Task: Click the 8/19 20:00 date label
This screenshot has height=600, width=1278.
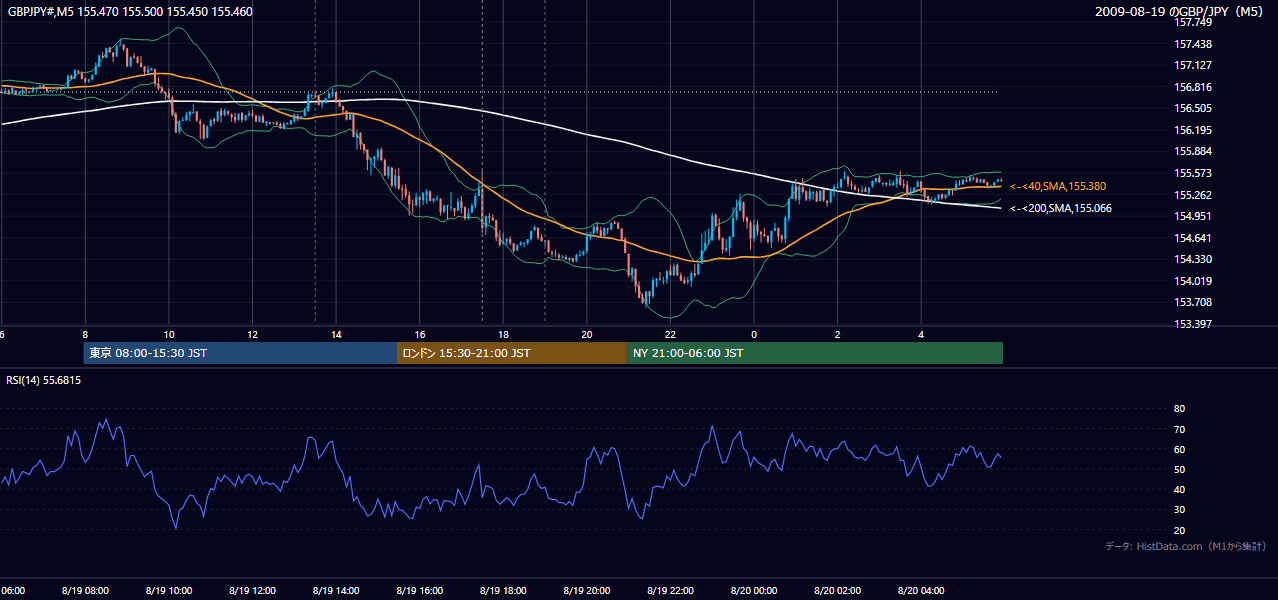Action: 587,590
